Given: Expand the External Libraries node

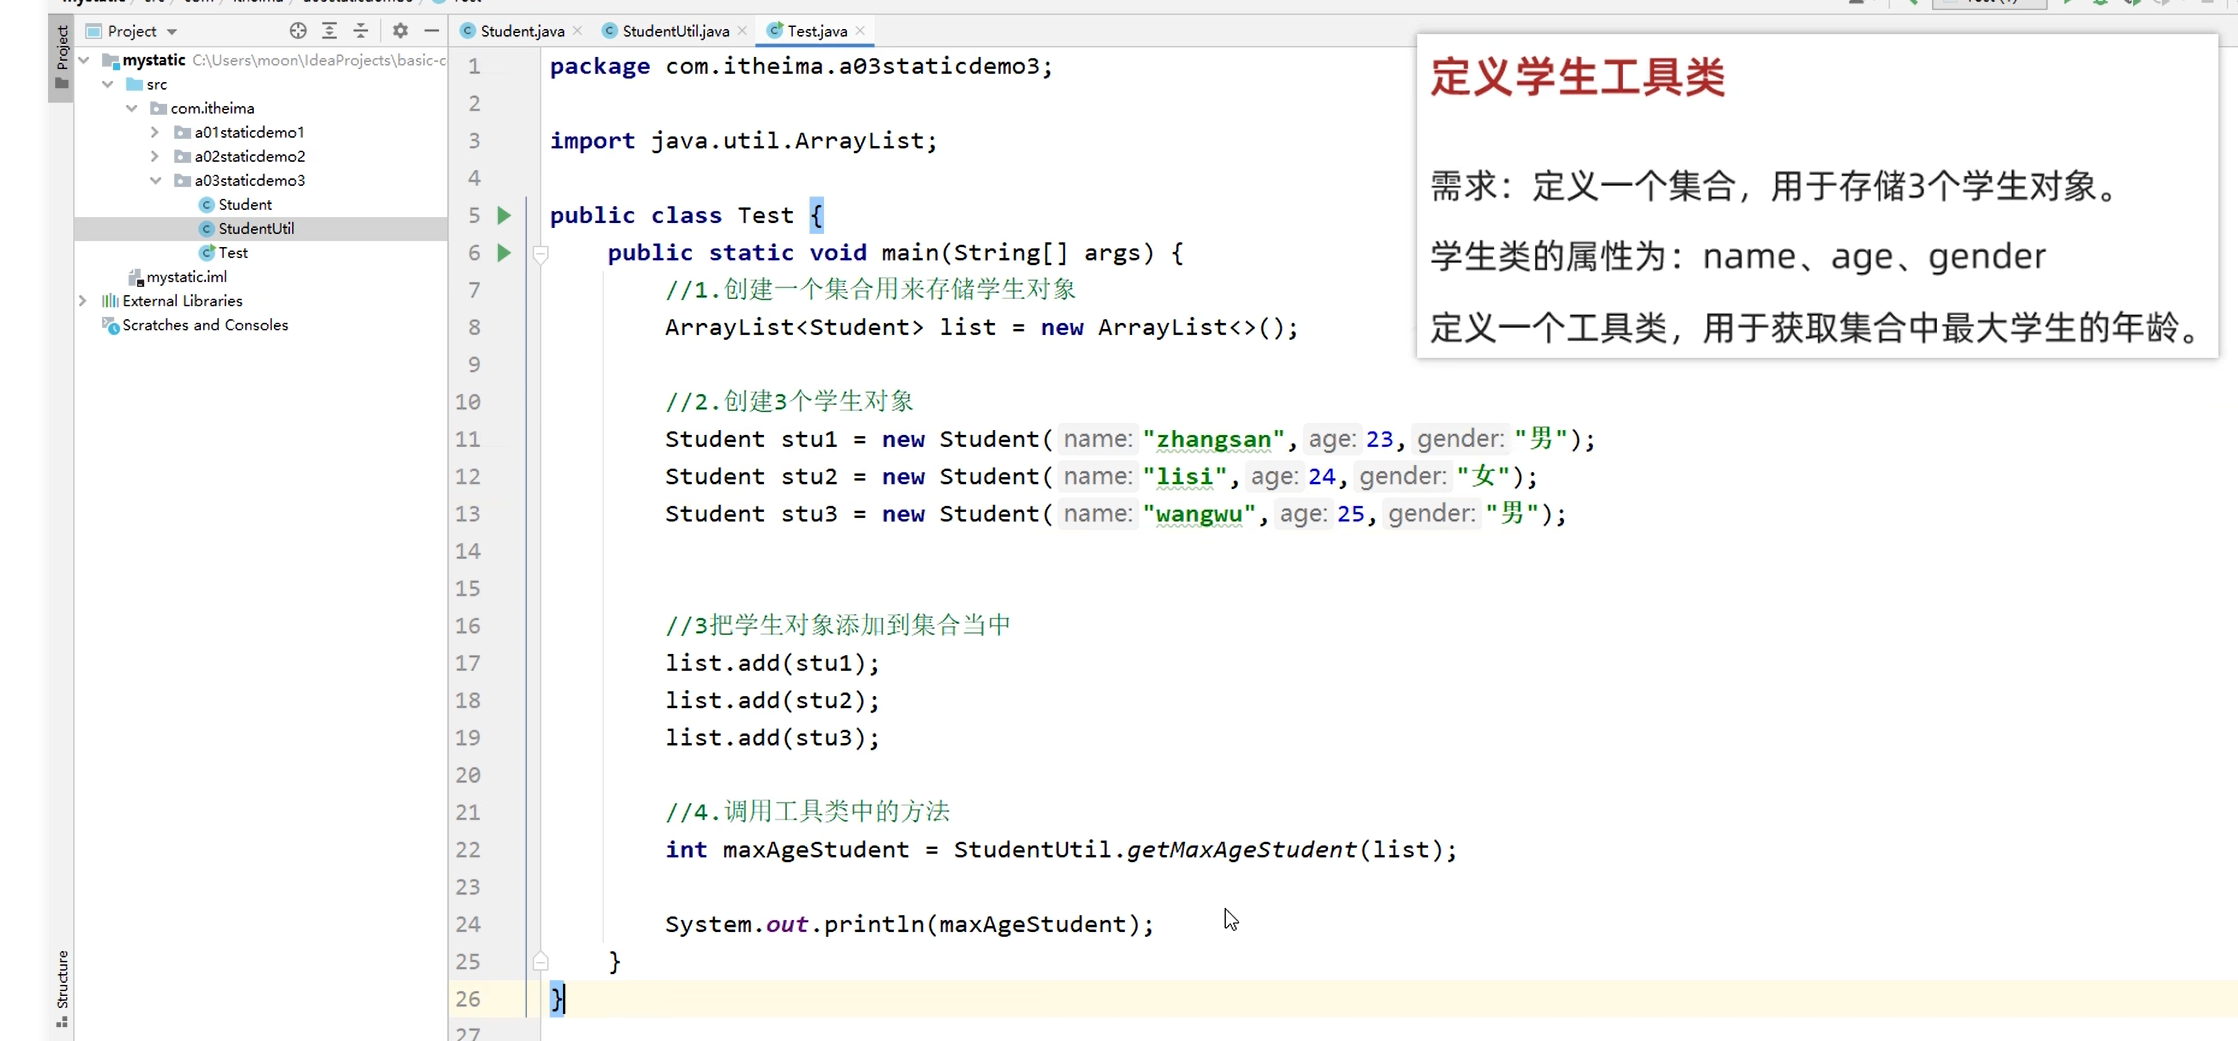Looking at the screenshot, I should 84,300.
